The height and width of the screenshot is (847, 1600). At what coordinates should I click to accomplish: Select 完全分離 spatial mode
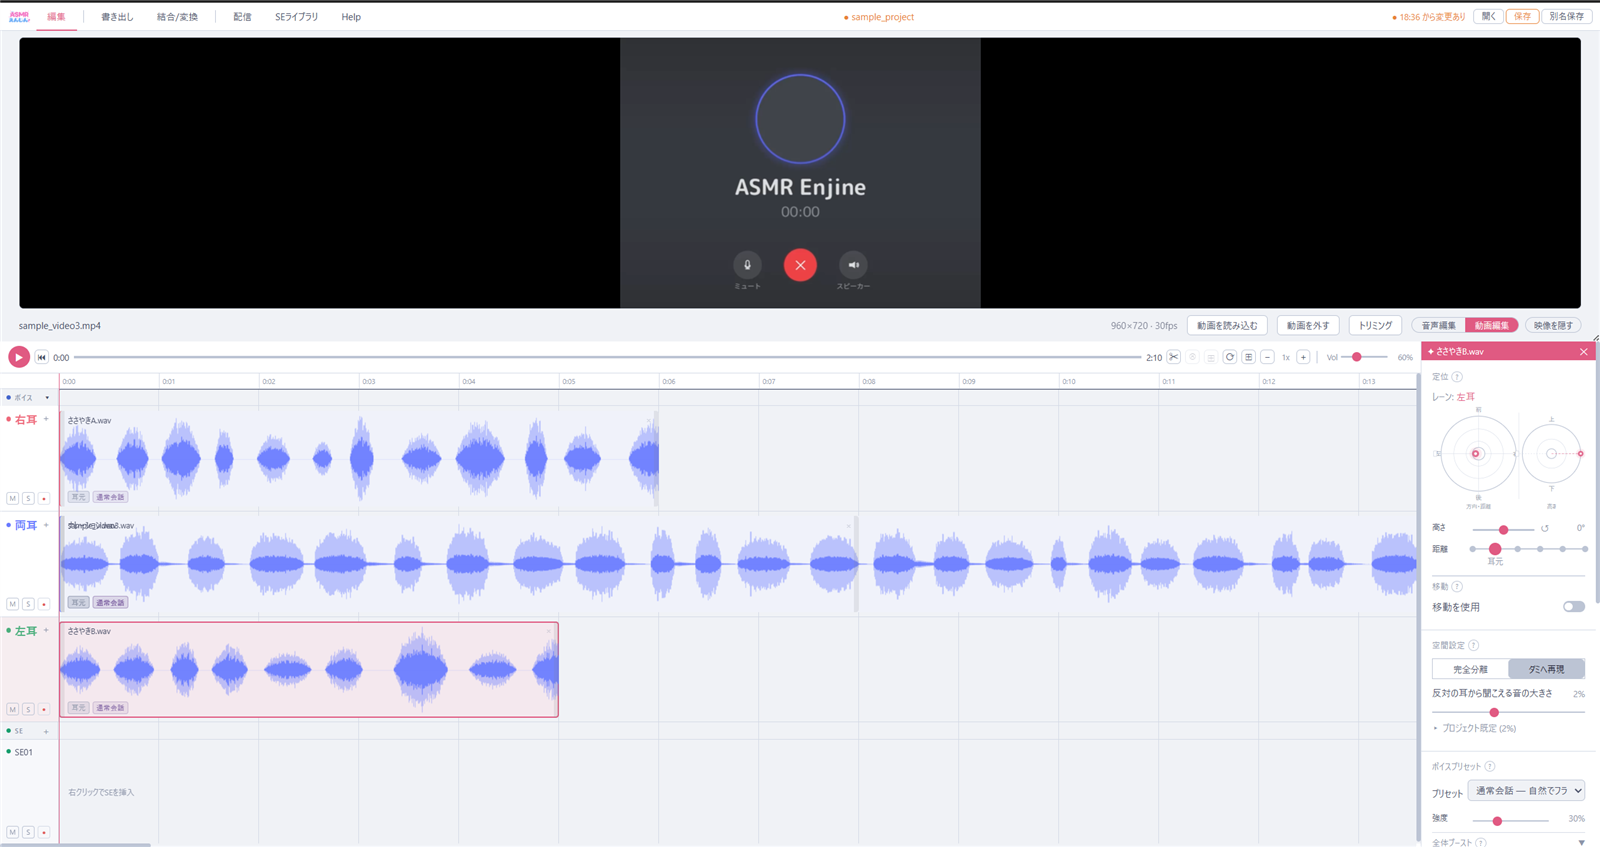click(x=1470, y=669)
